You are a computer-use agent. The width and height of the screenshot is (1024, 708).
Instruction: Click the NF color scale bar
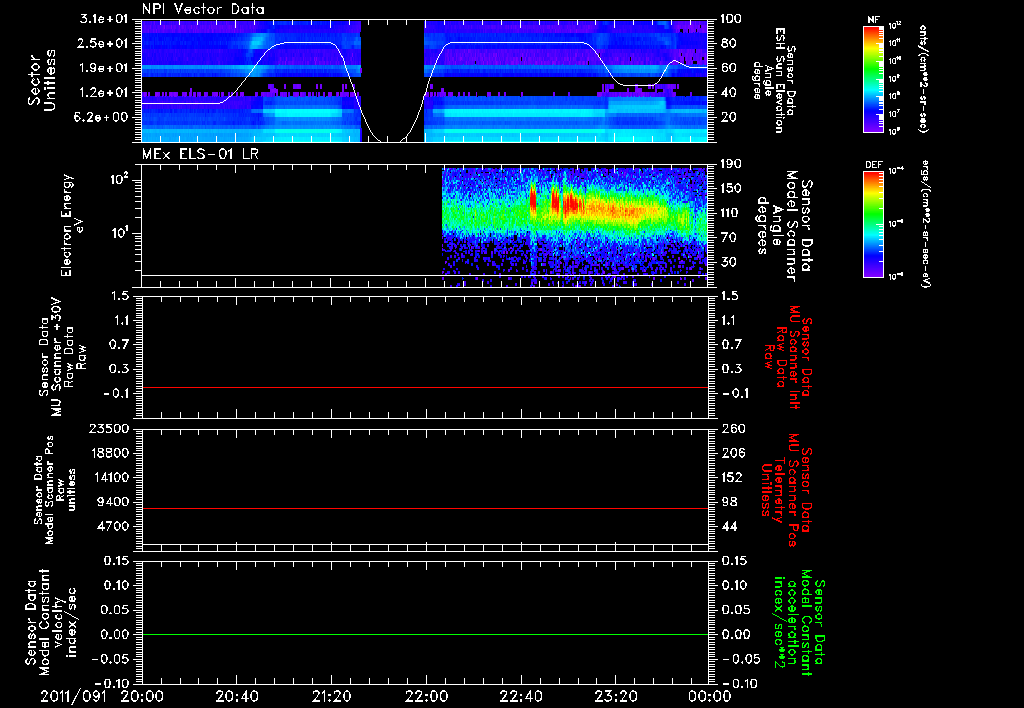pyautogui.click(x=873, y=78)
